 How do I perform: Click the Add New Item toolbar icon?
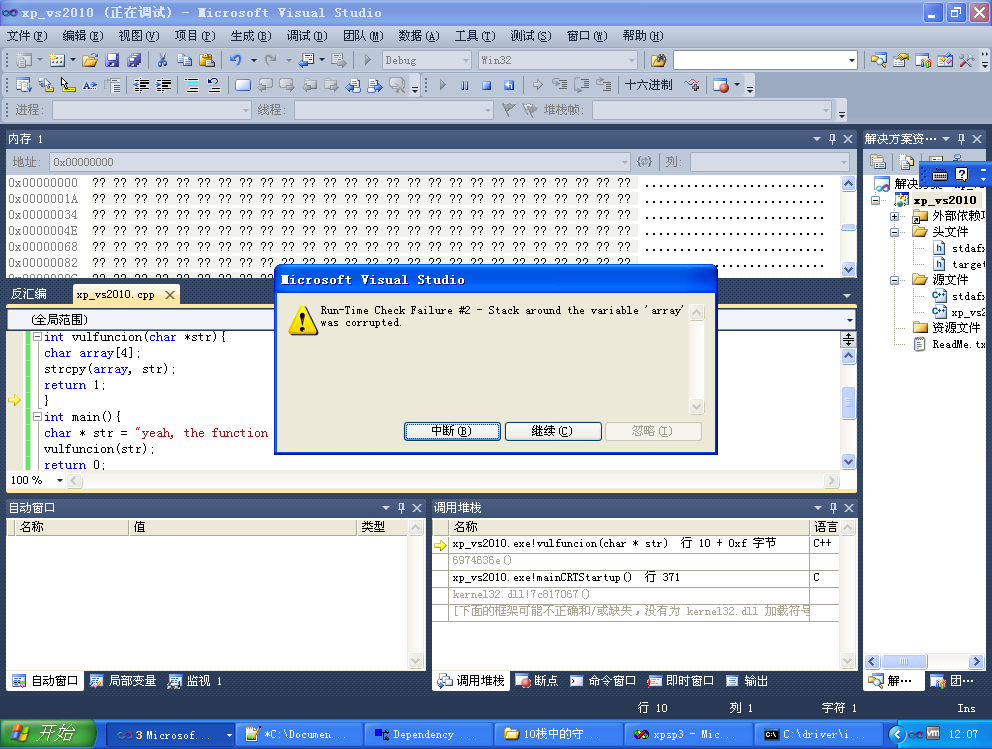tap(57, 60)
